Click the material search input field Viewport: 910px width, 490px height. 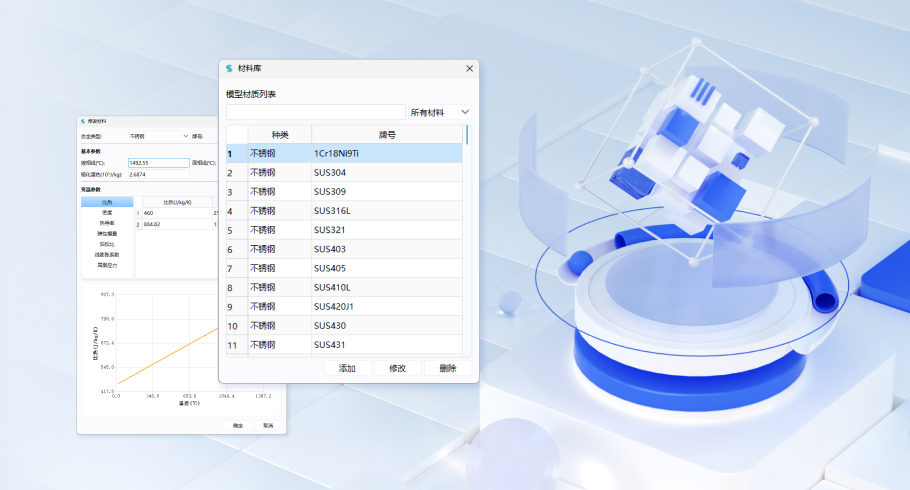[316, 113]
